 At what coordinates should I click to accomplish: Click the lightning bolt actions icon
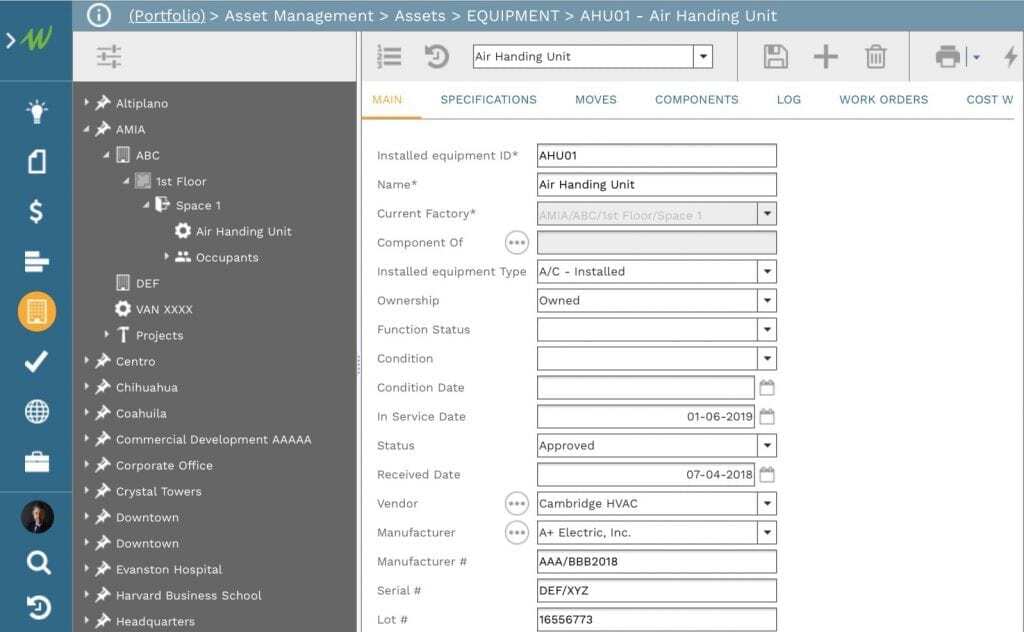point(1011,56)
